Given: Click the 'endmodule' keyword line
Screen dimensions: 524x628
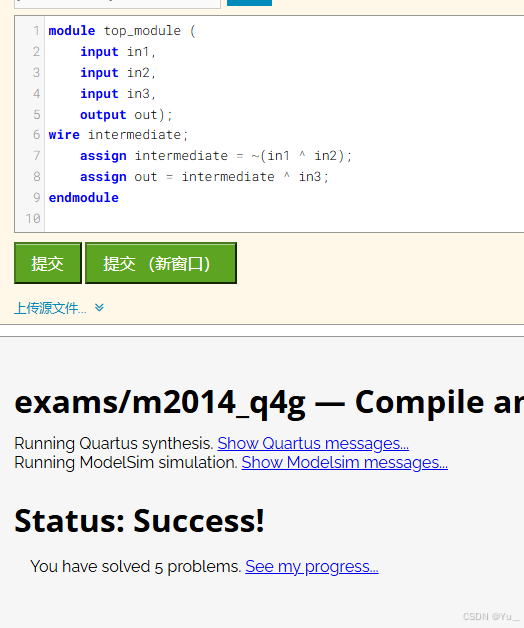Looking at the screenshot, I should tap(84, 198).
